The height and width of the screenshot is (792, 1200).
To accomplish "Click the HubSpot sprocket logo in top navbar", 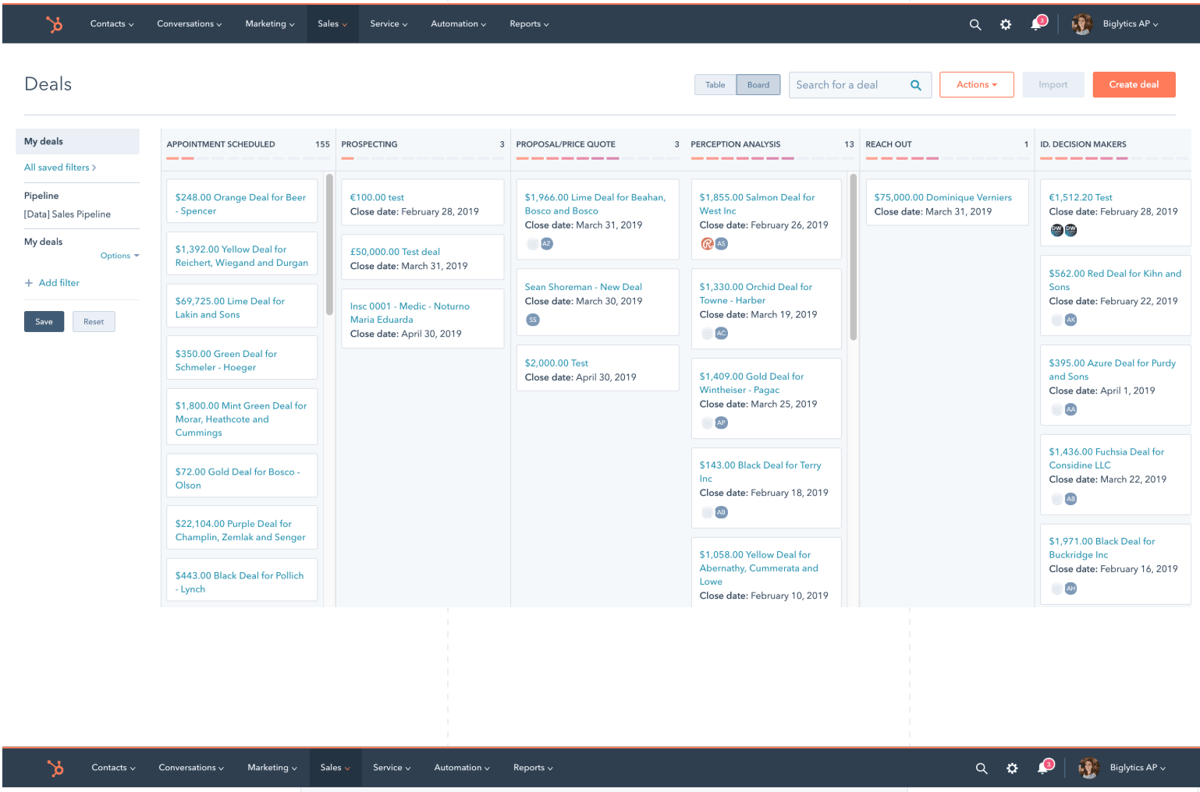I will pyautogui.click(x=54, y=24).
